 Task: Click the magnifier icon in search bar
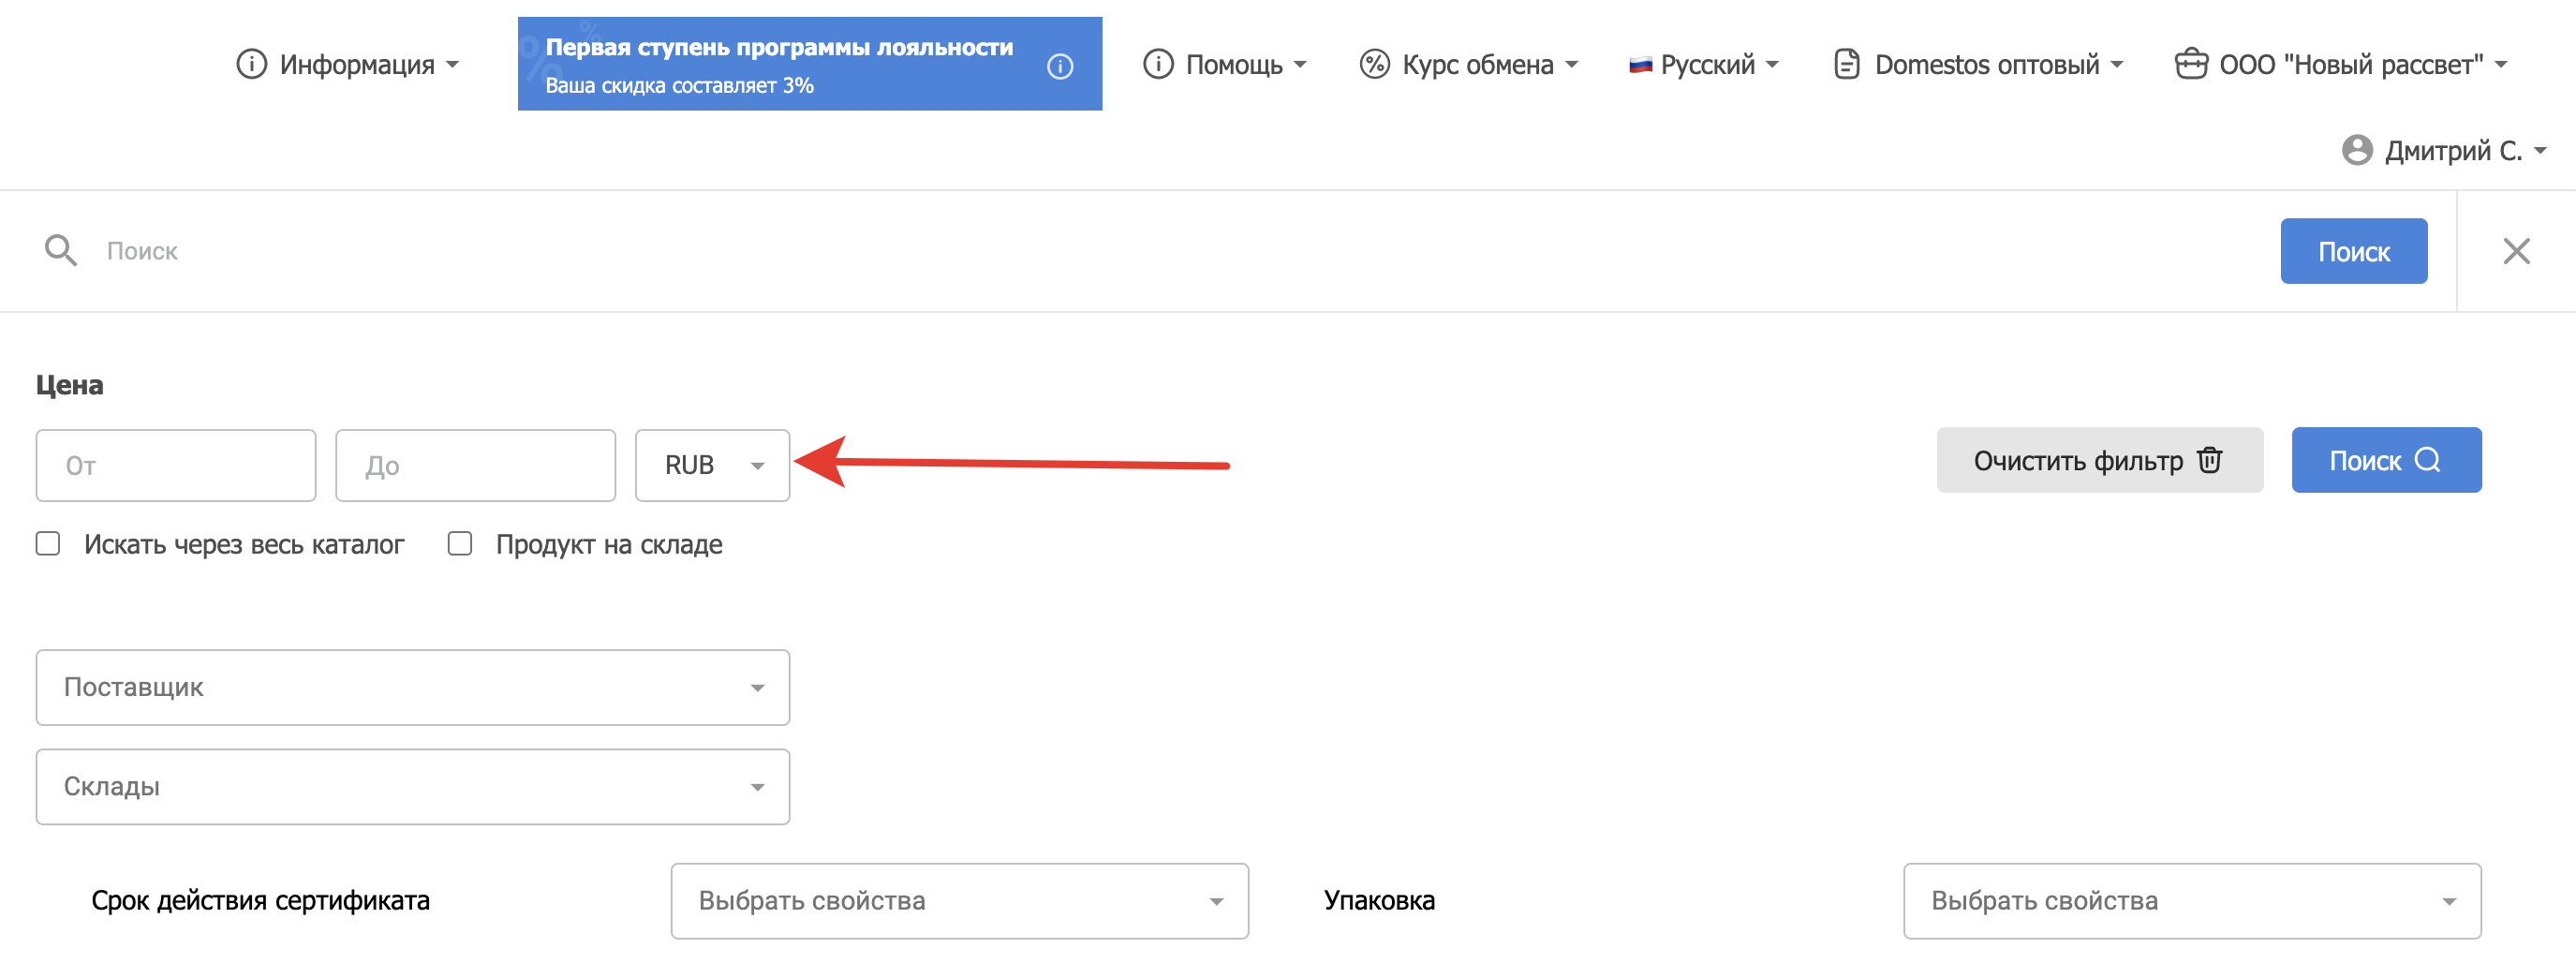(60, 251)
